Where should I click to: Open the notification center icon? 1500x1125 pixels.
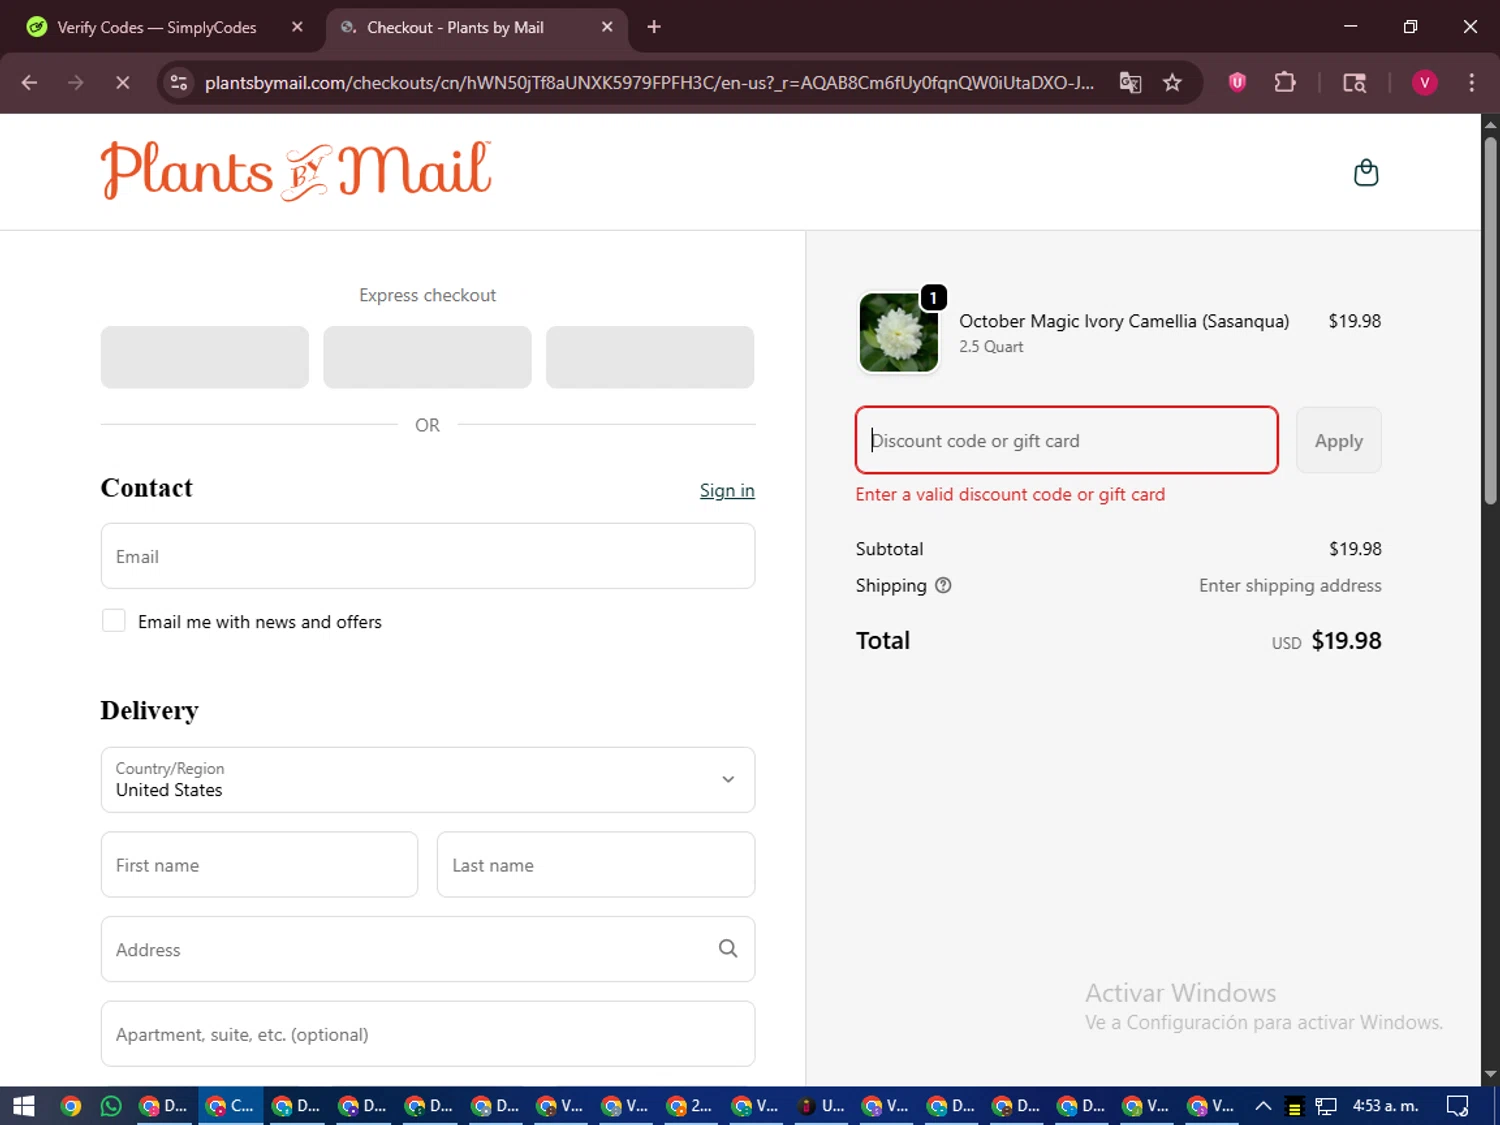coord(1457,1106)
